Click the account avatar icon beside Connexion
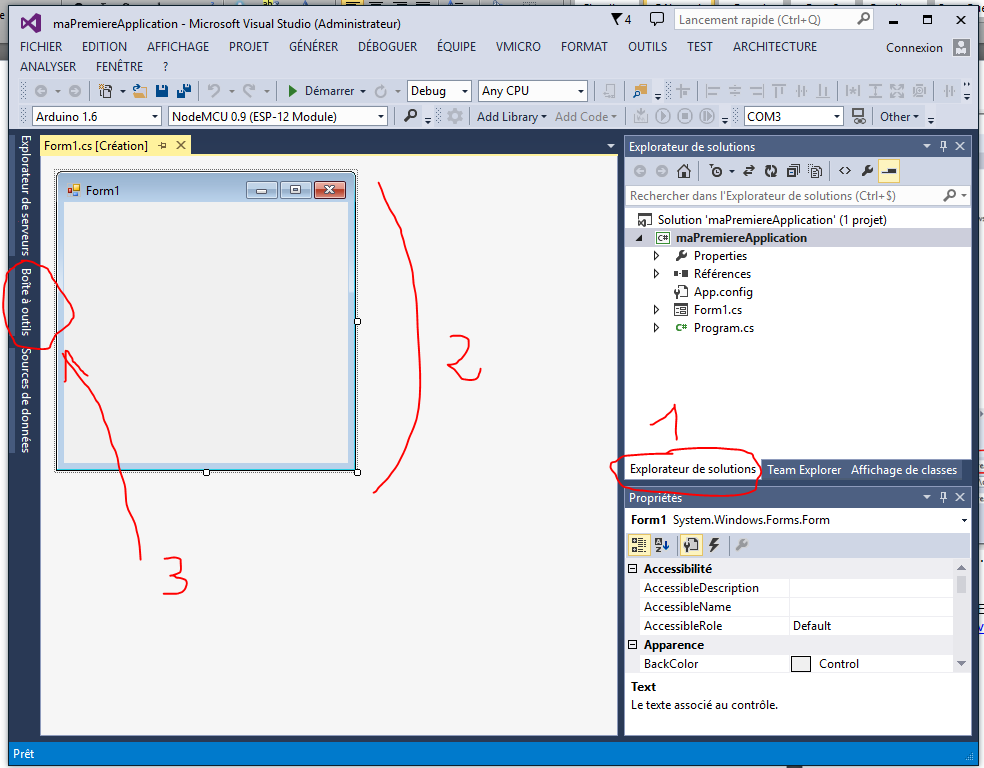 tap(961, 48)
